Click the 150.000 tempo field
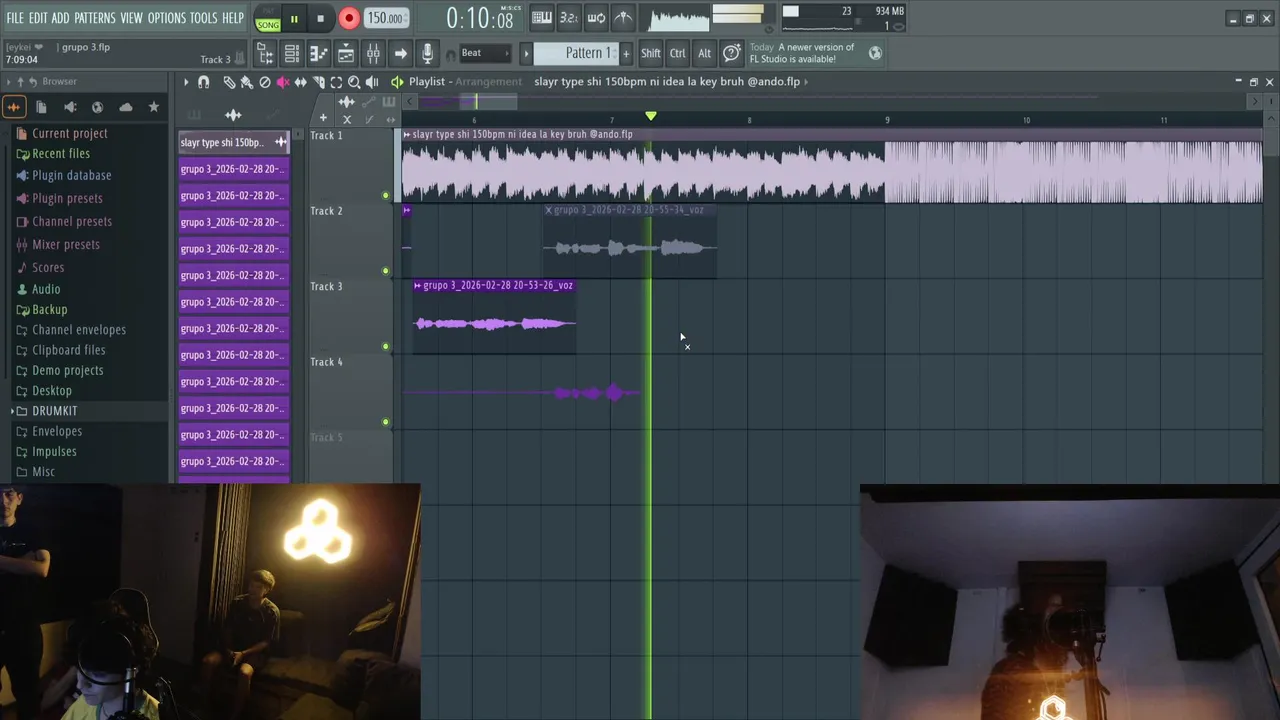This screenshot has height=720, width=1280. click(x=385, y=18)
